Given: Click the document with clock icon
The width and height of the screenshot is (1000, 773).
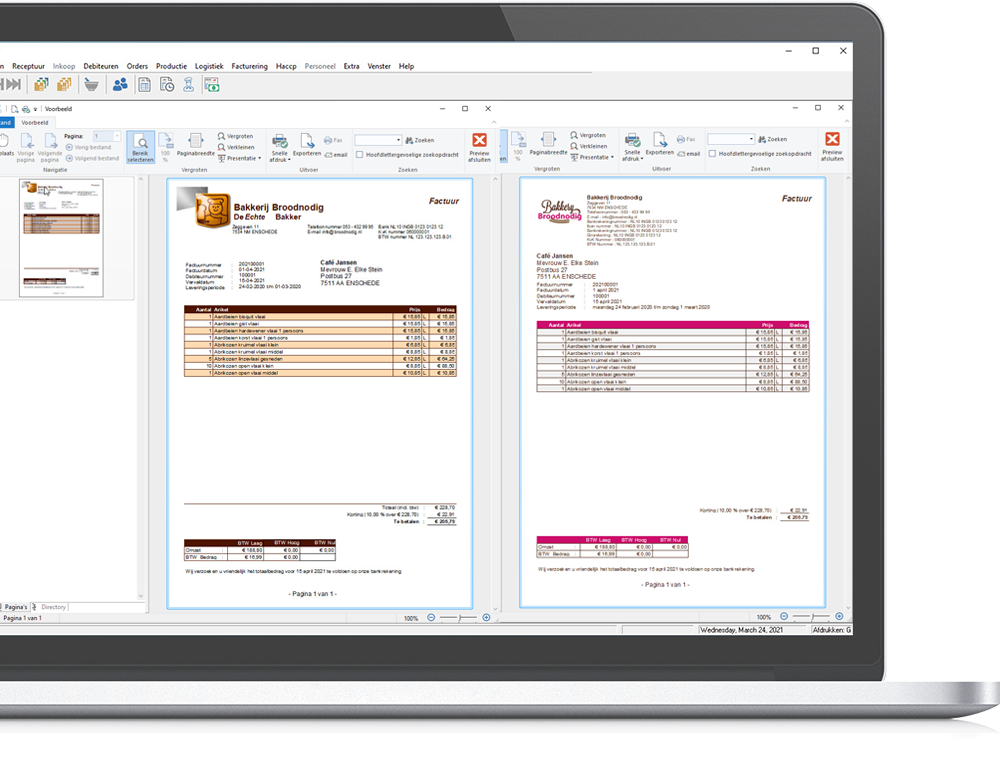Looking at the screenshot, I should coord(167,84).
